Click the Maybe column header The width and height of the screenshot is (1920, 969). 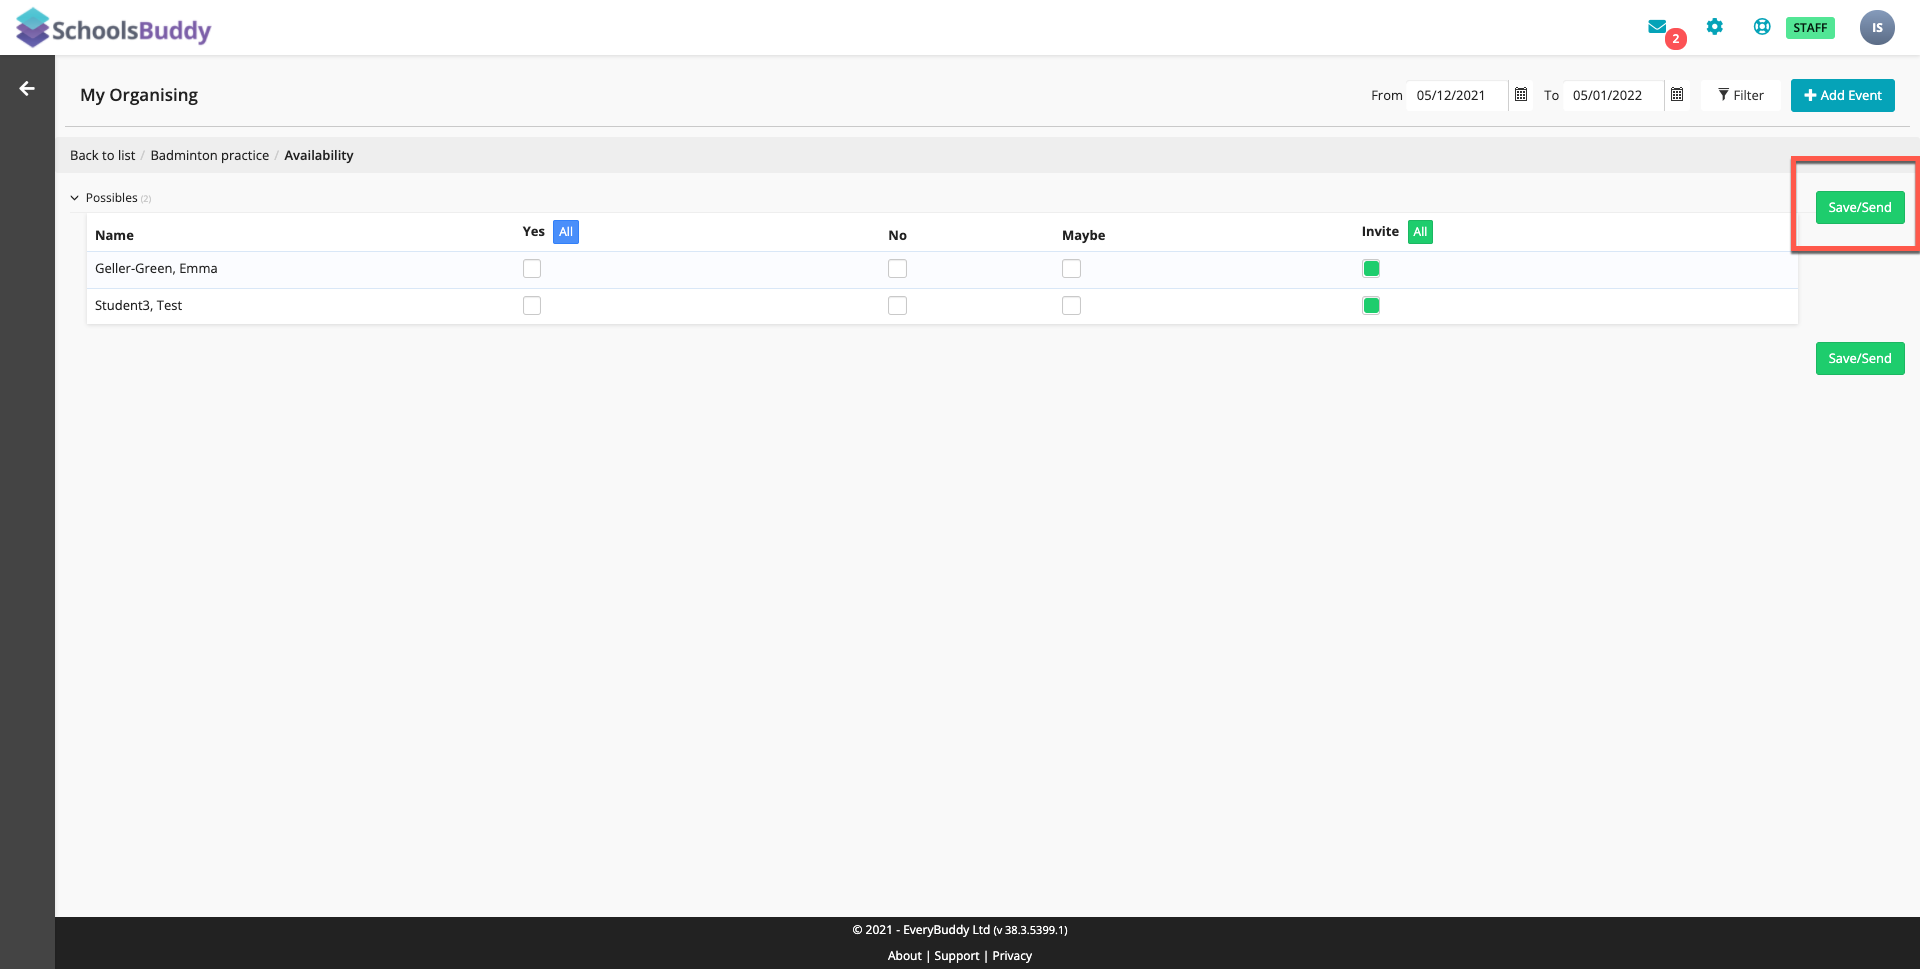pos(1083,235)
